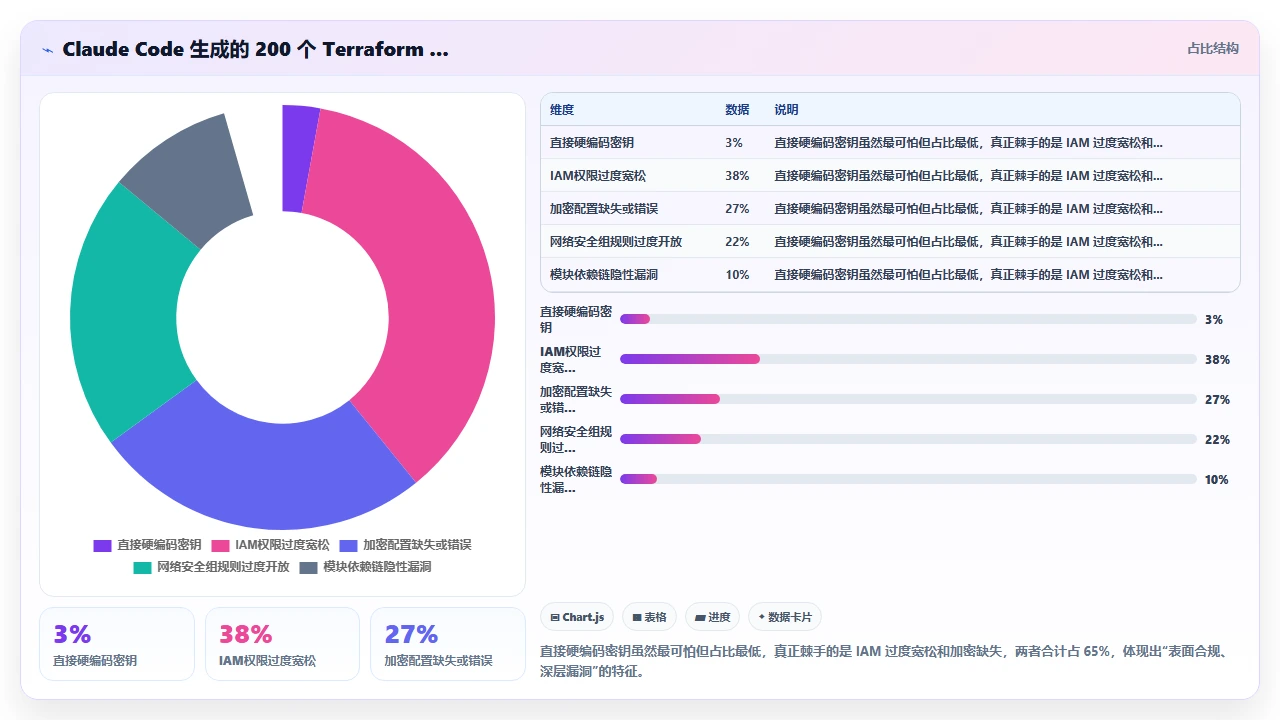Click the dashboard title Claude Code 生成的 200 个 Terraform
The width and height of the screenshot is (1280, 720).
tap(255, 50)
